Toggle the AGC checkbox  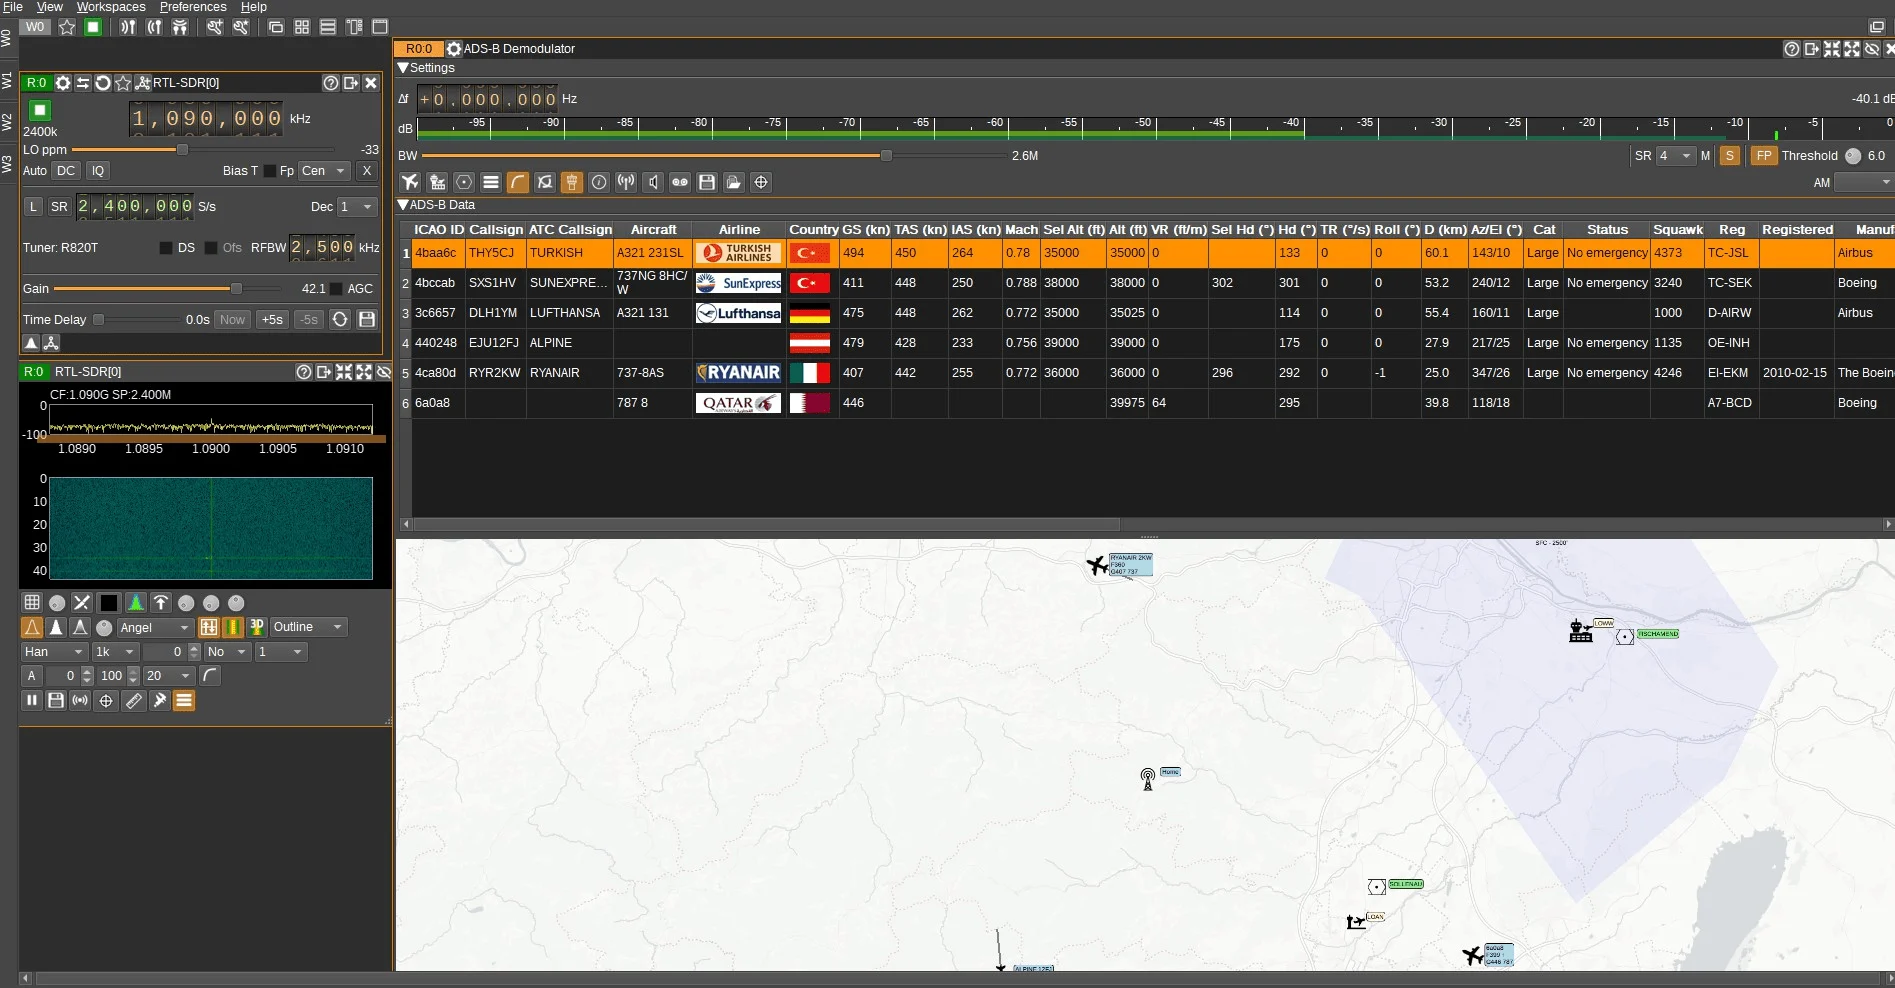coord(337,289)
